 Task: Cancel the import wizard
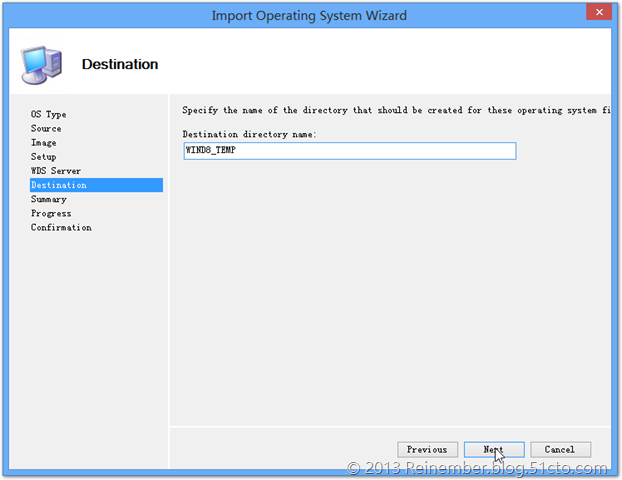pos(560,449)
